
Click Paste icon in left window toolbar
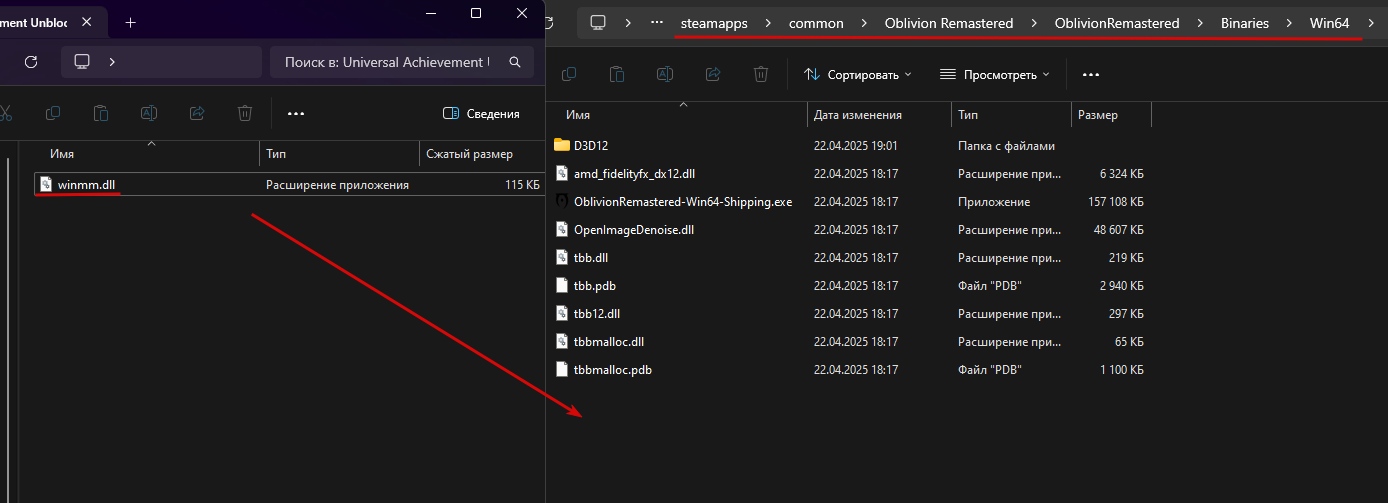coord(101,114)
